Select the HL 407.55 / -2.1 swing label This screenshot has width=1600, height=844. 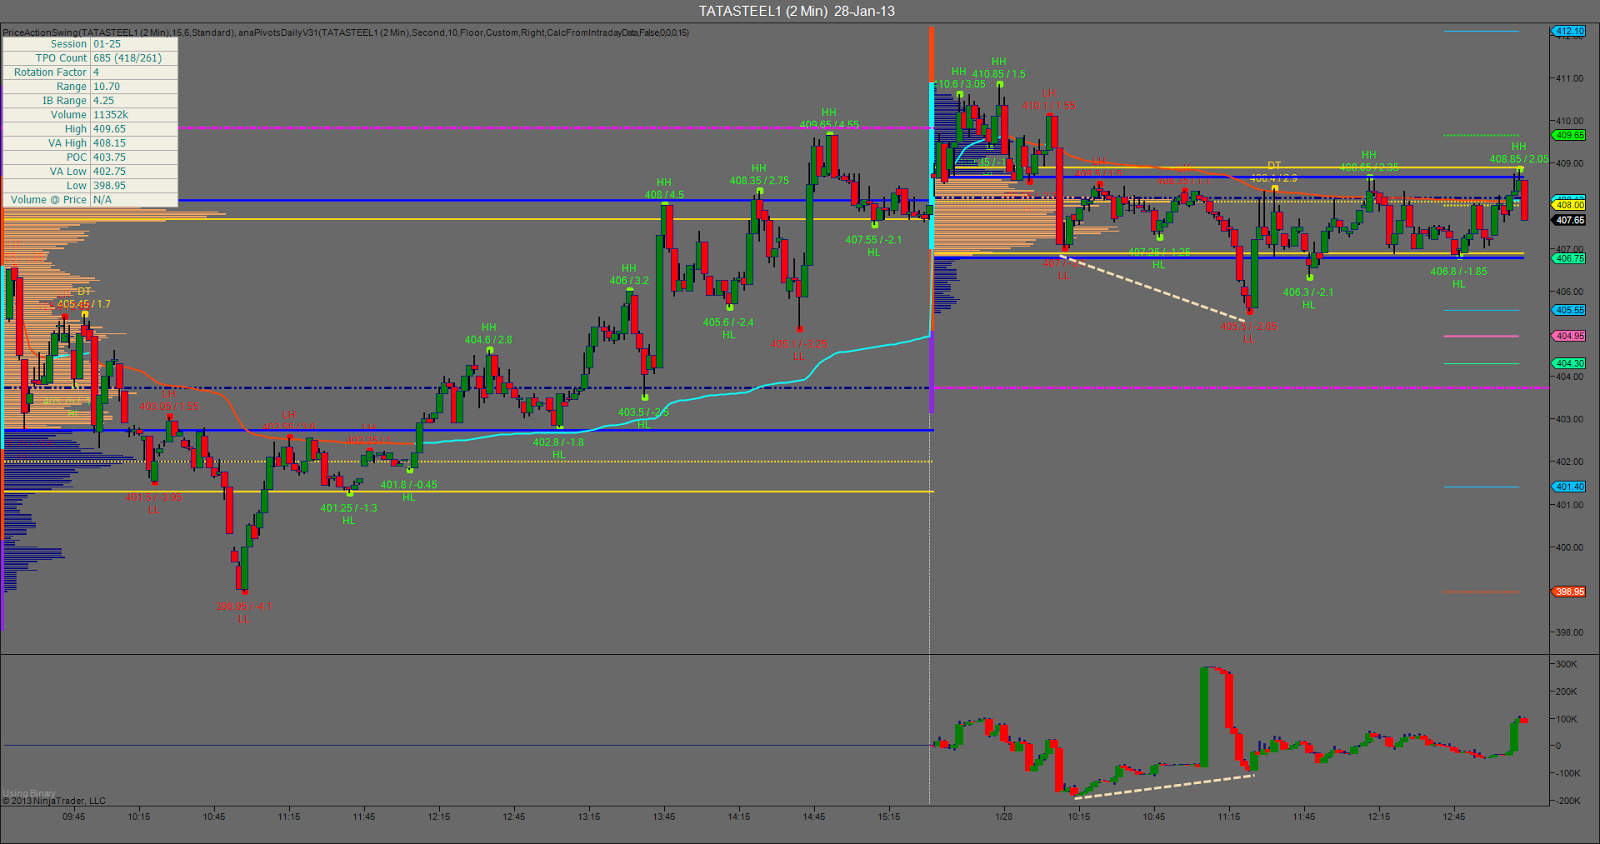point(874,246)
